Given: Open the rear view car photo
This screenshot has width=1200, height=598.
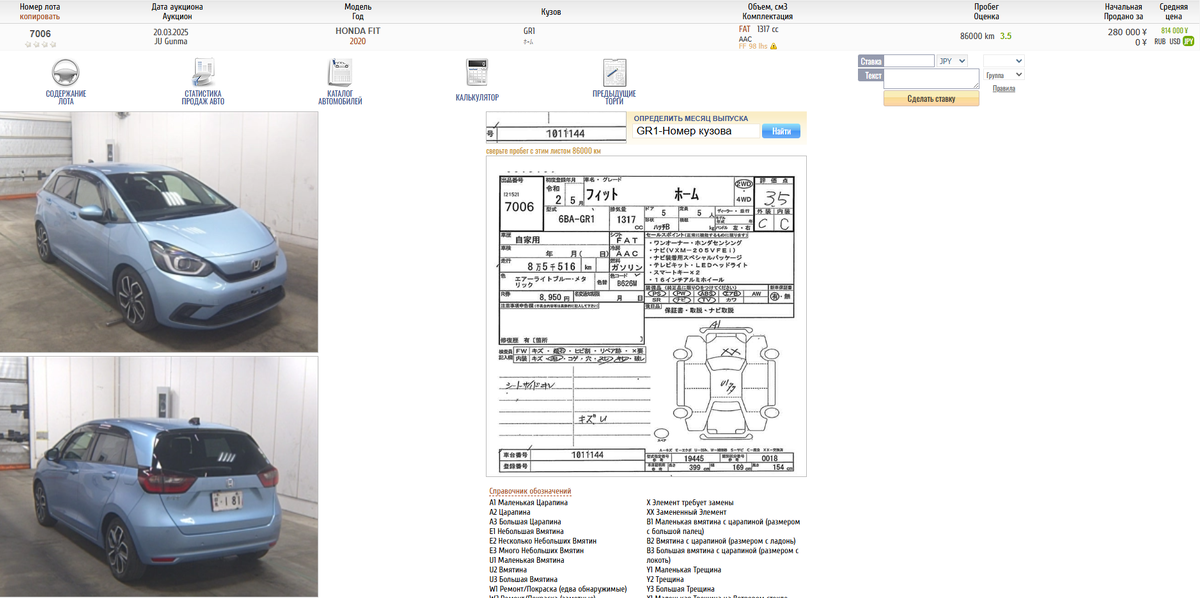Looking at the screenshot, I should pyautogui.click(x=159, y=476).
